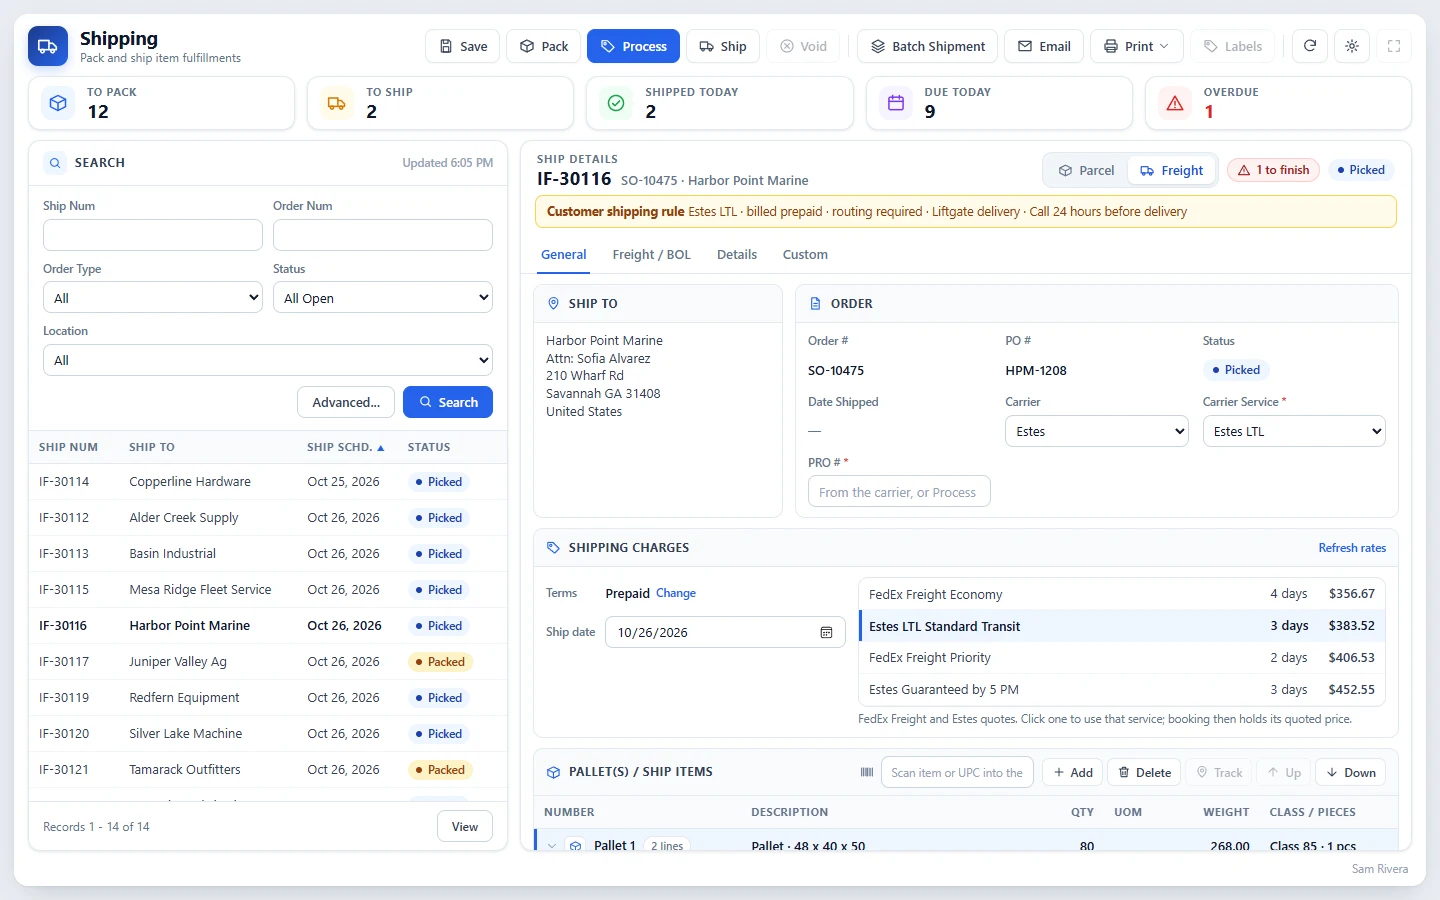
Task: Open the Order Type dropdown
Action: (153, 298)
